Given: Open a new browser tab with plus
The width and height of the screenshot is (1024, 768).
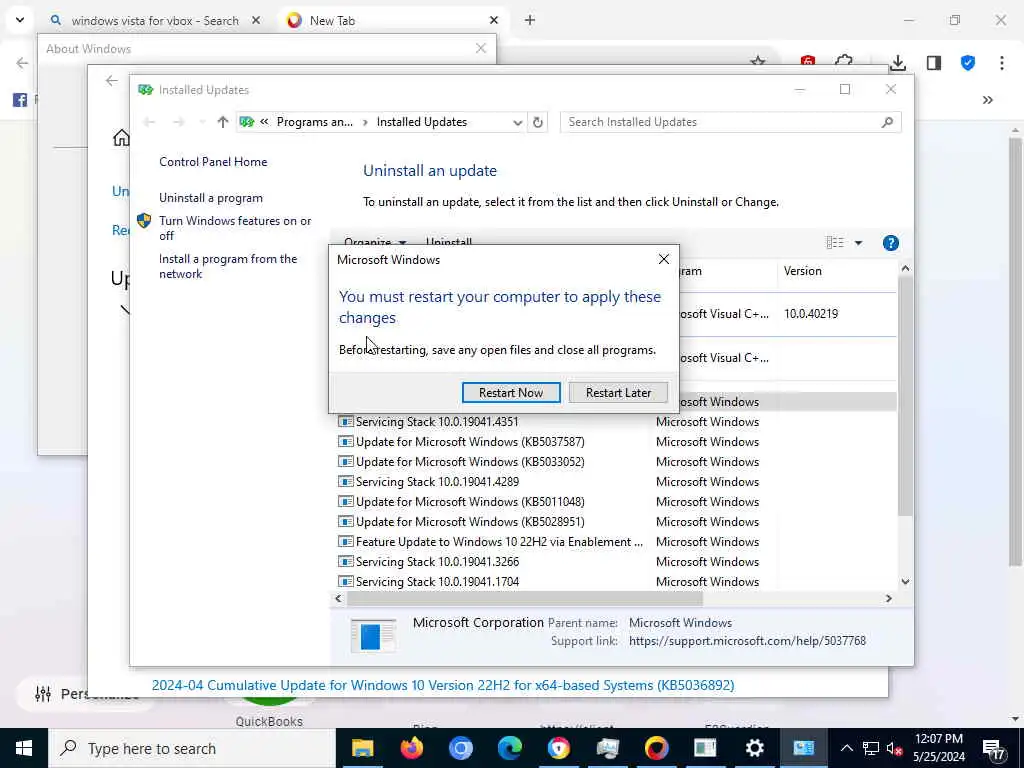Looking at the screenshot, I should 530,21.
